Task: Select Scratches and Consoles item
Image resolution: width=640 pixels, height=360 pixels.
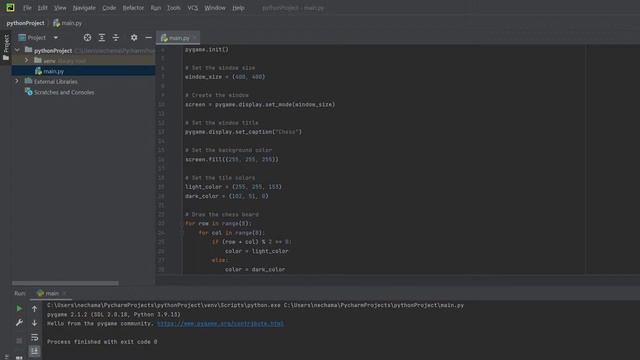Action: coord(60,92)
